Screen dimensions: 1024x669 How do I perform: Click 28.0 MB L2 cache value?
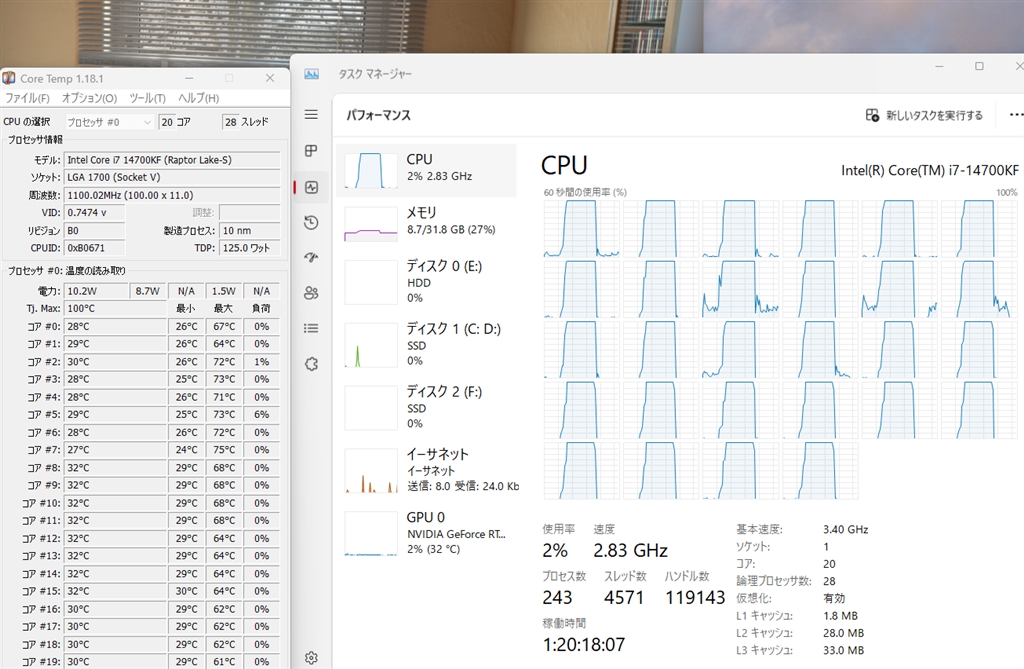[843, 633]
